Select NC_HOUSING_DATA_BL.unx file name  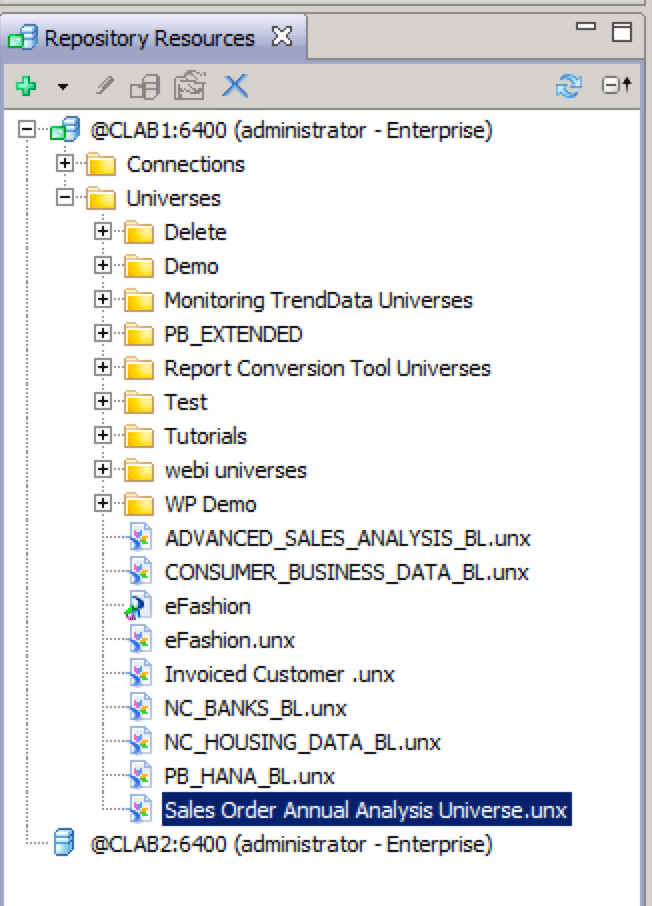click(x=302, y=742)
